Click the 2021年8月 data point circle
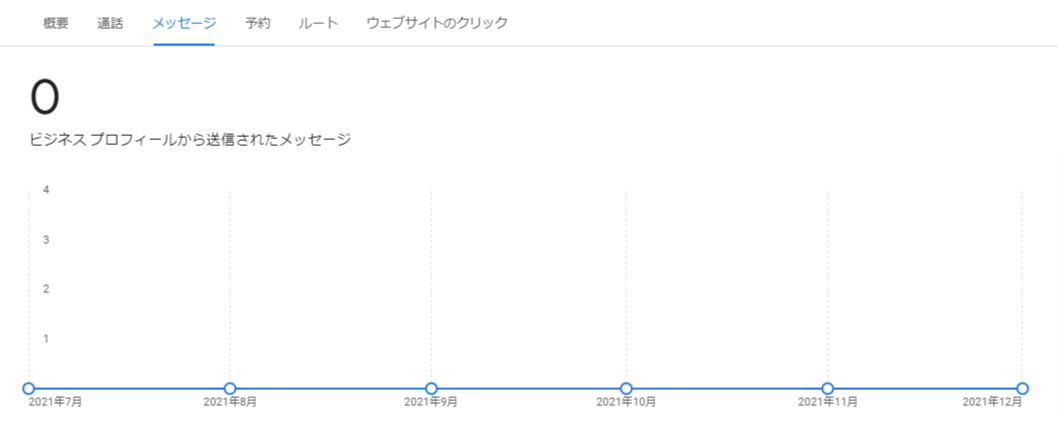This screenshot has width=1058, height=426. (x=230, y=388)
